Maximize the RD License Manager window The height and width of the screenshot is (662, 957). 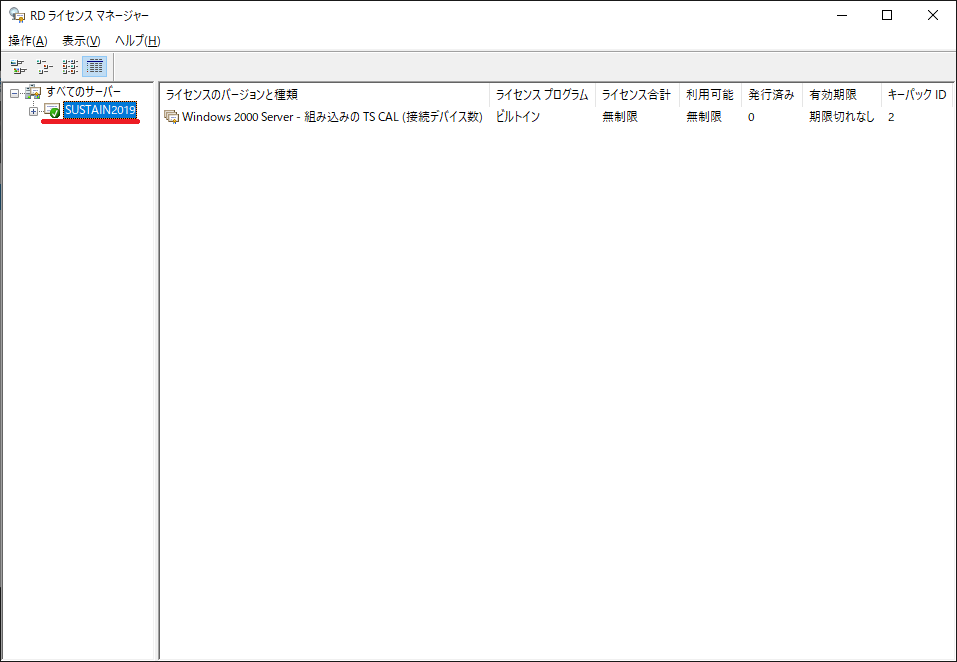click(x=887, y=15)
